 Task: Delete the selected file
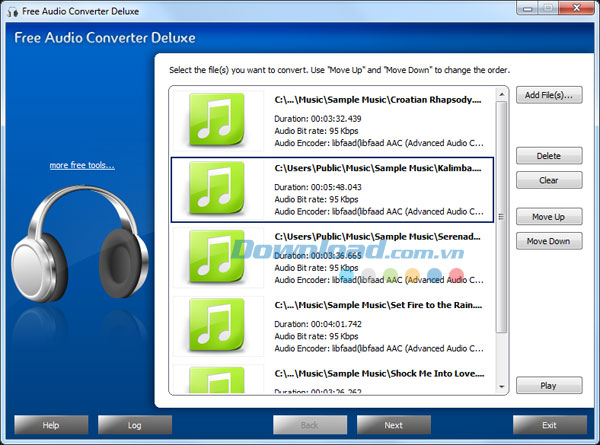point(549,156)
